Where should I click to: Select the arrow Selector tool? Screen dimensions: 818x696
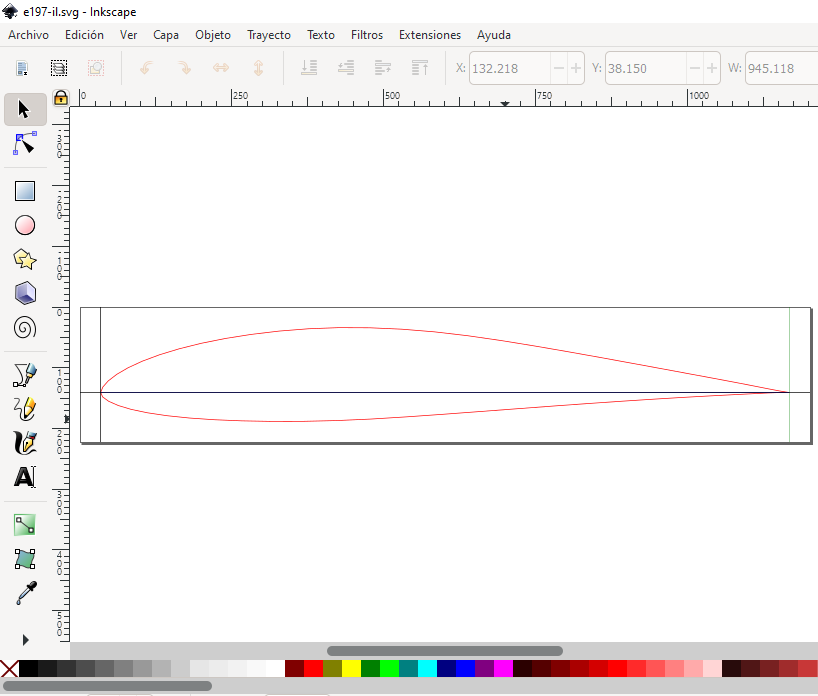(x=25, y=109)
